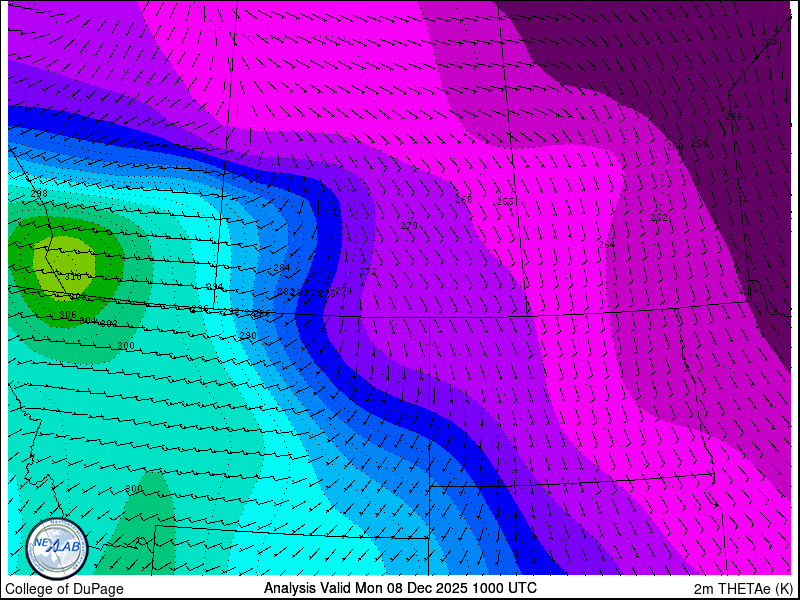Select the 274 contour label
The image size is (800, 600).
[x=344, y=291]
